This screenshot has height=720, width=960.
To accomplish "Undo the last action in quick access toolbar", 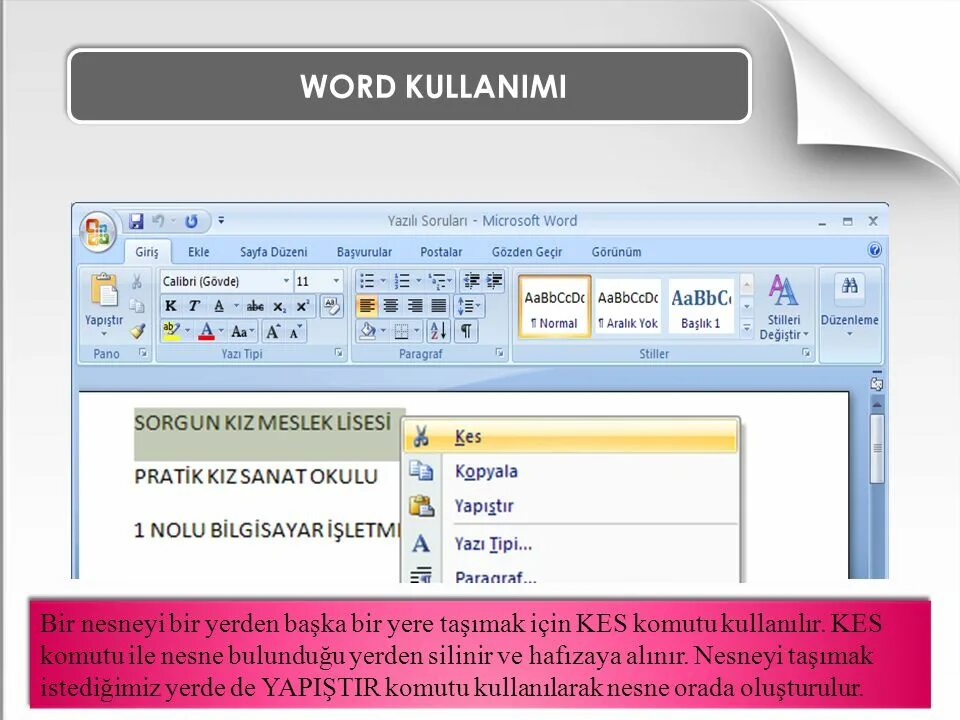I will click(159, 221).
